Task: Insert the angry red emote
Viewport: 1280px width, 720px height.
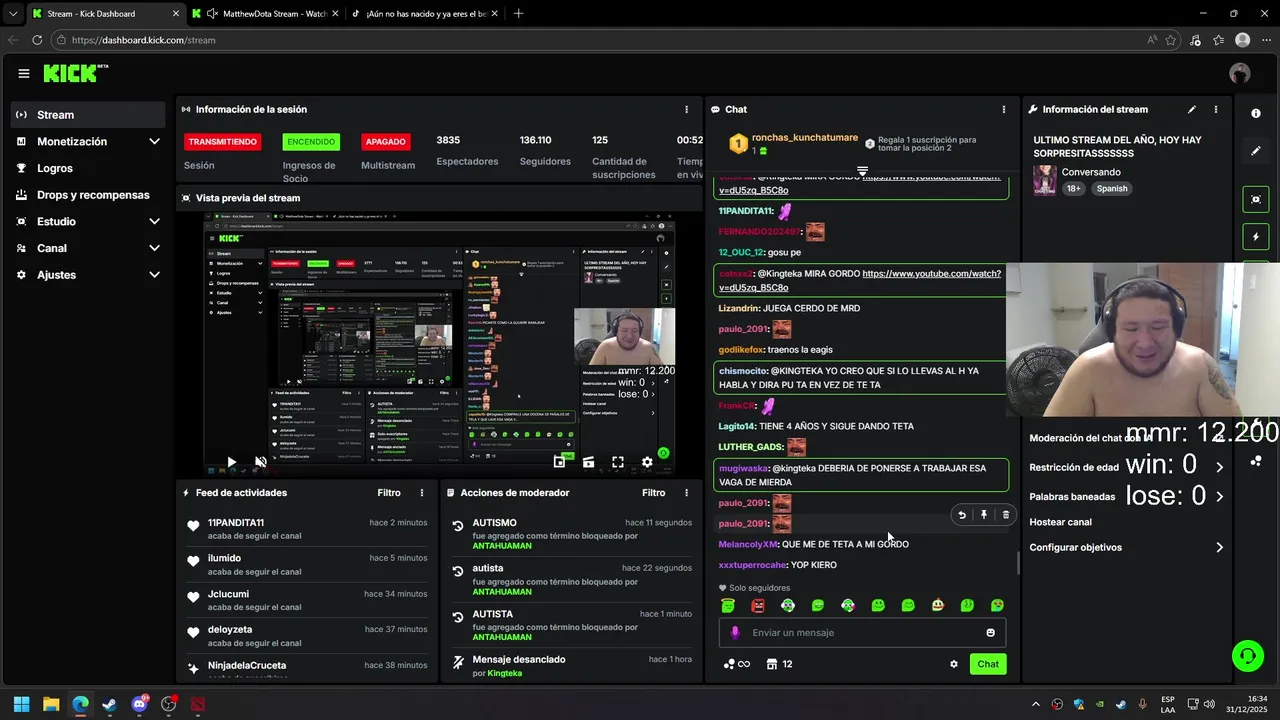Action: 758,605
